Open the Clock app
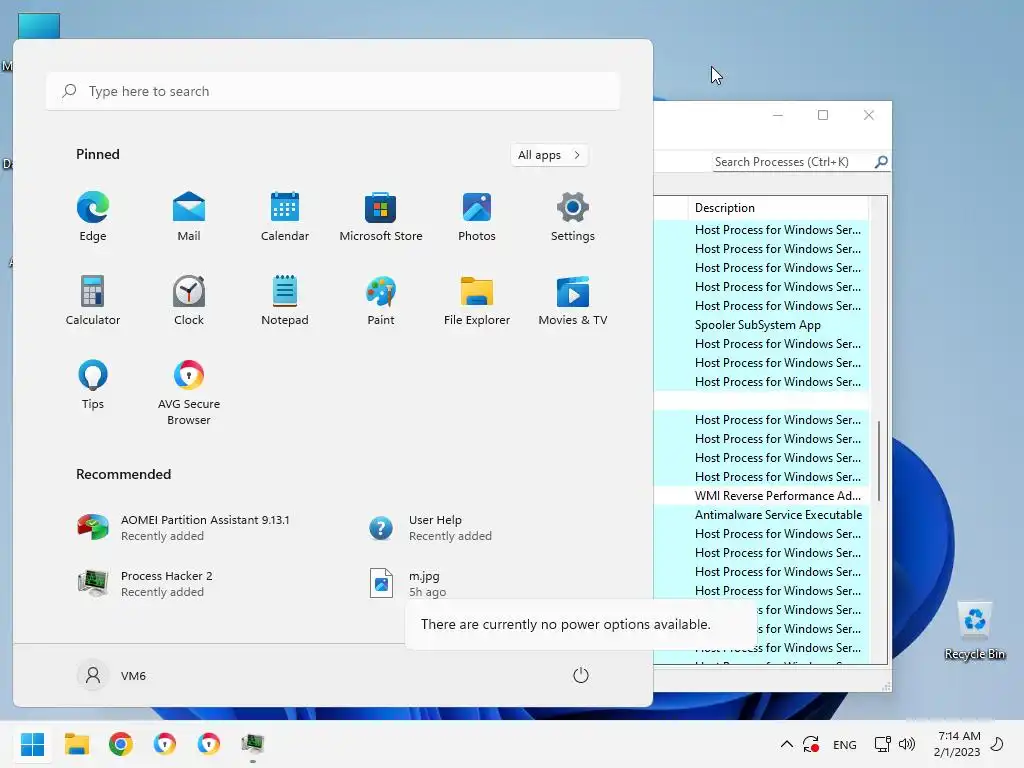Image resolution: width=1024 pixels, height=768 pixels. point(189,300)
